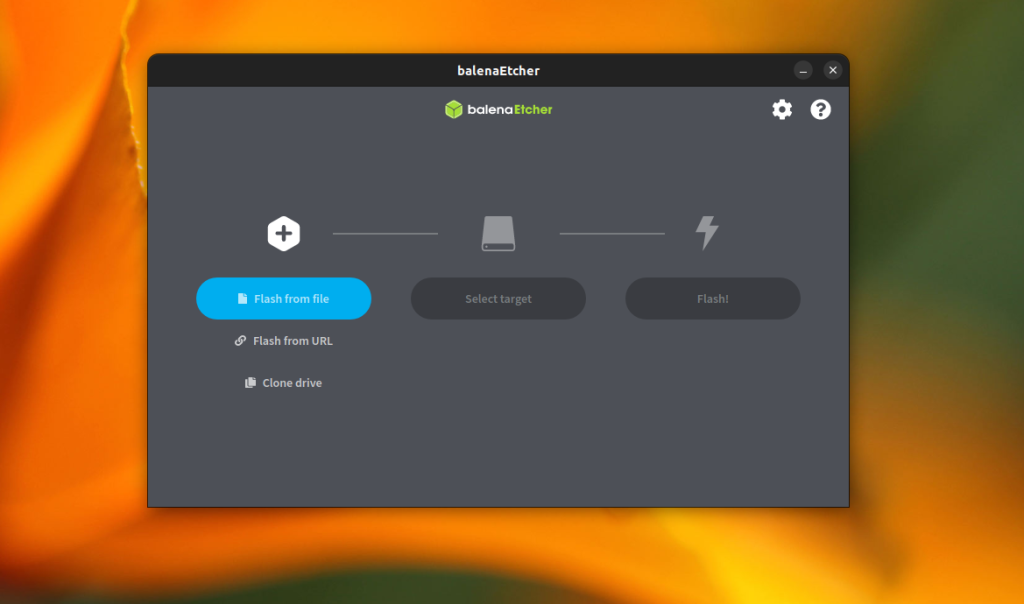Click the lightning bolt flash icon
The width and height of the screenshot is (1024, 604).
707,233
